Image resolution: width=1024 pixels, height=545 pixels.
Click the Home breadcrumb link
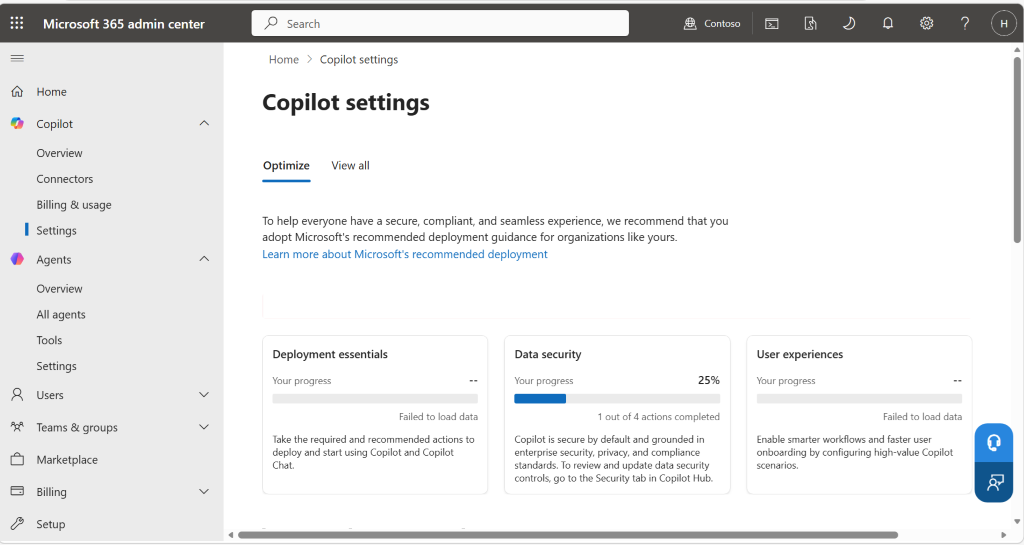(283, 59)
